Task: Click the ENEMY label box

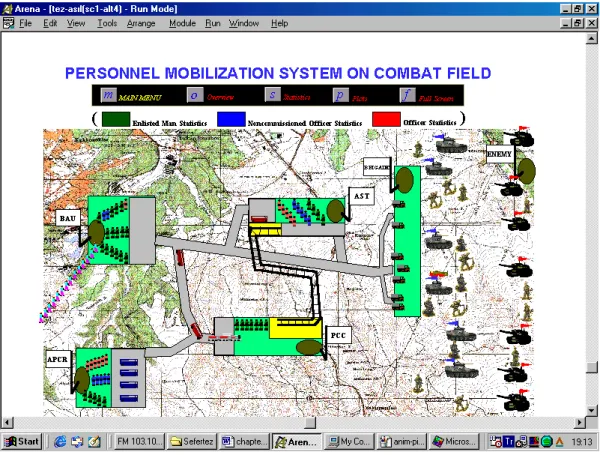Action: 499,154
